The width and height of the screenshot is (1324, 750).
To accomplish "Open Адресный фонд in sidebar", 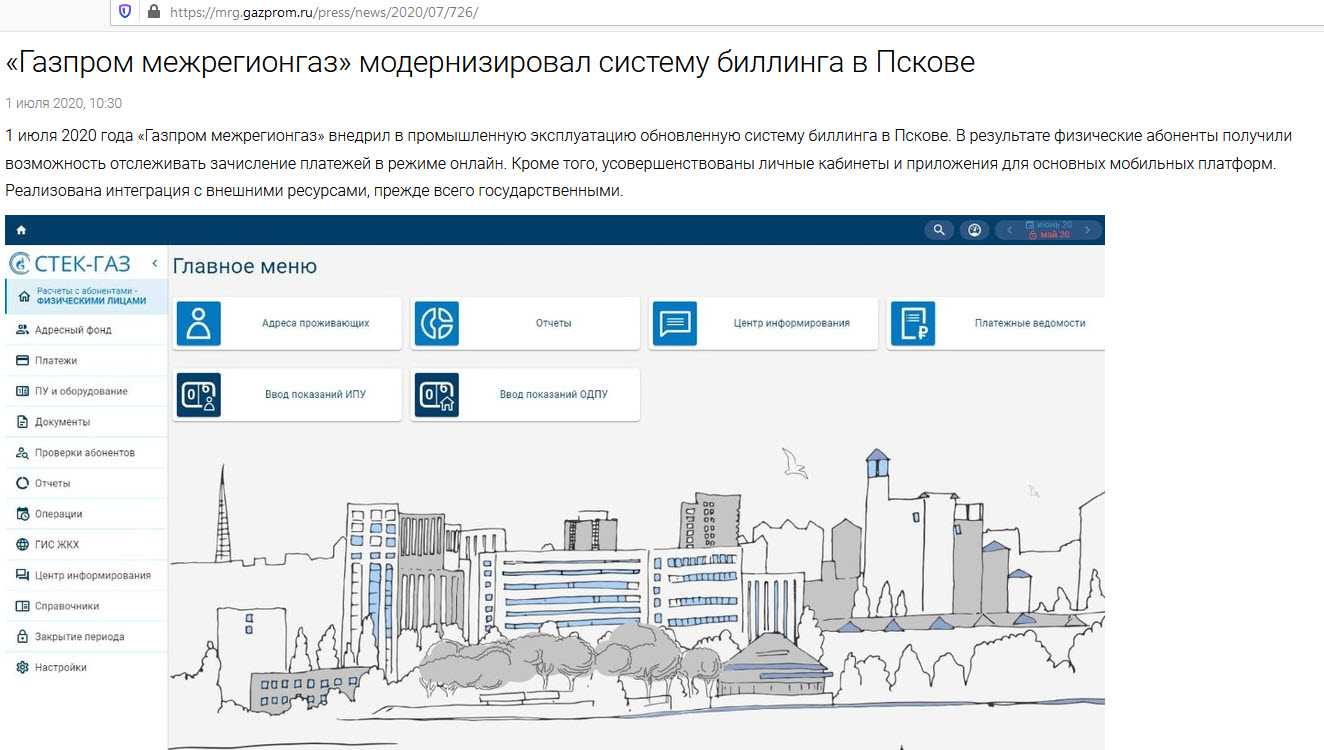I will 85,330.
